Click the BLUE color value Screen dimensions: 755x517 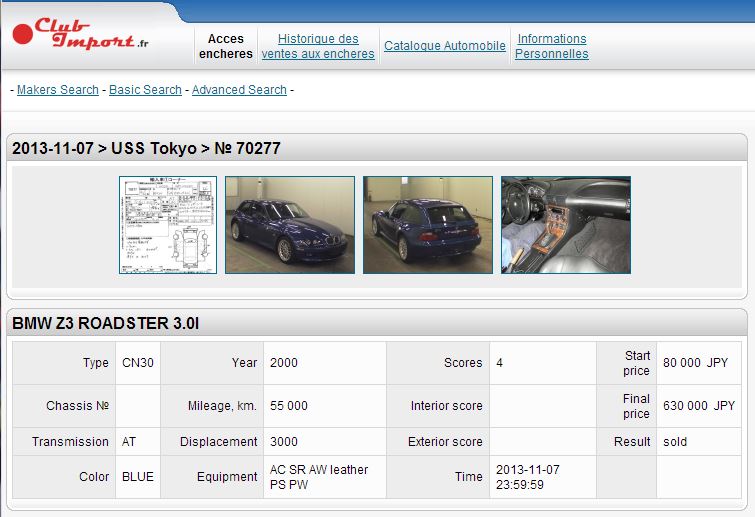[138, 477]
